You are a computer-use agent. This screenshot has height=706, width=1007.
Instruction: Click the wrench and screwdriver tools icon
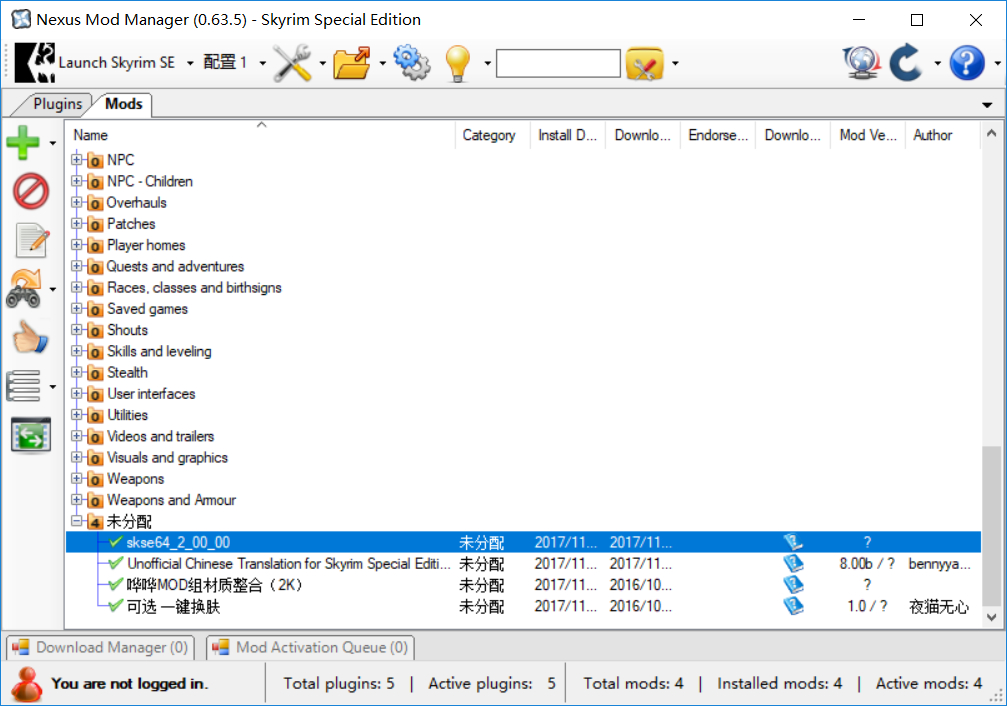coord(293,63)
